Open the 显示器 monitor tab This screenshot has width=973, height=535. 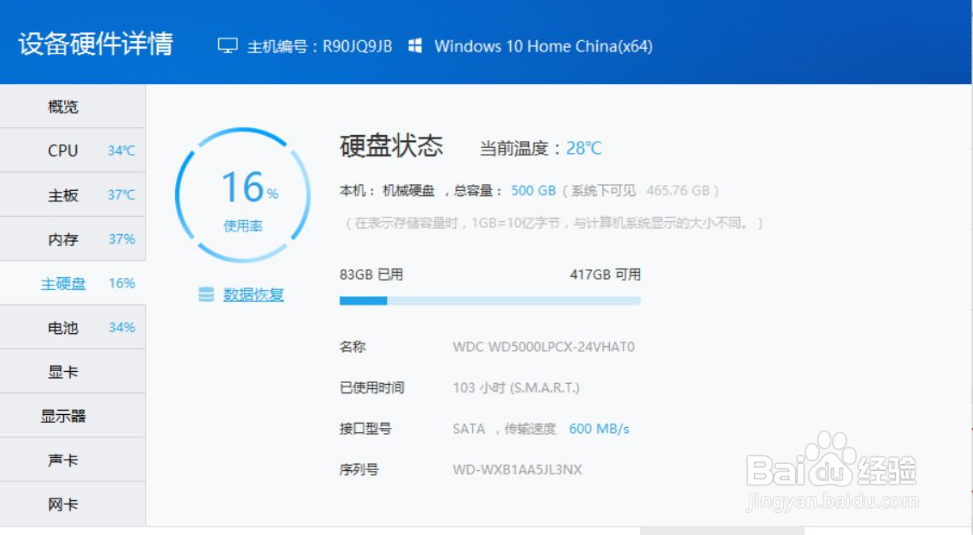(73, 416)
